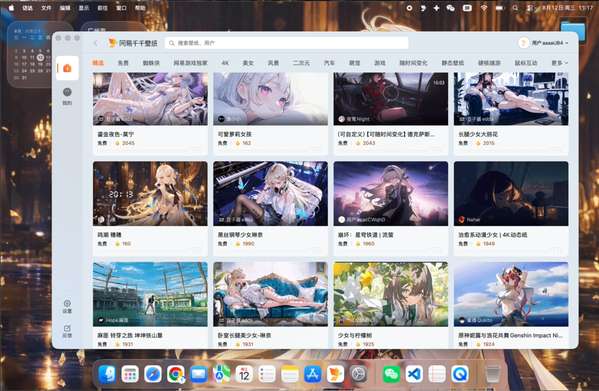Open WeChat from the Dock
Screen dimensions: 599x391
(391, 374)
